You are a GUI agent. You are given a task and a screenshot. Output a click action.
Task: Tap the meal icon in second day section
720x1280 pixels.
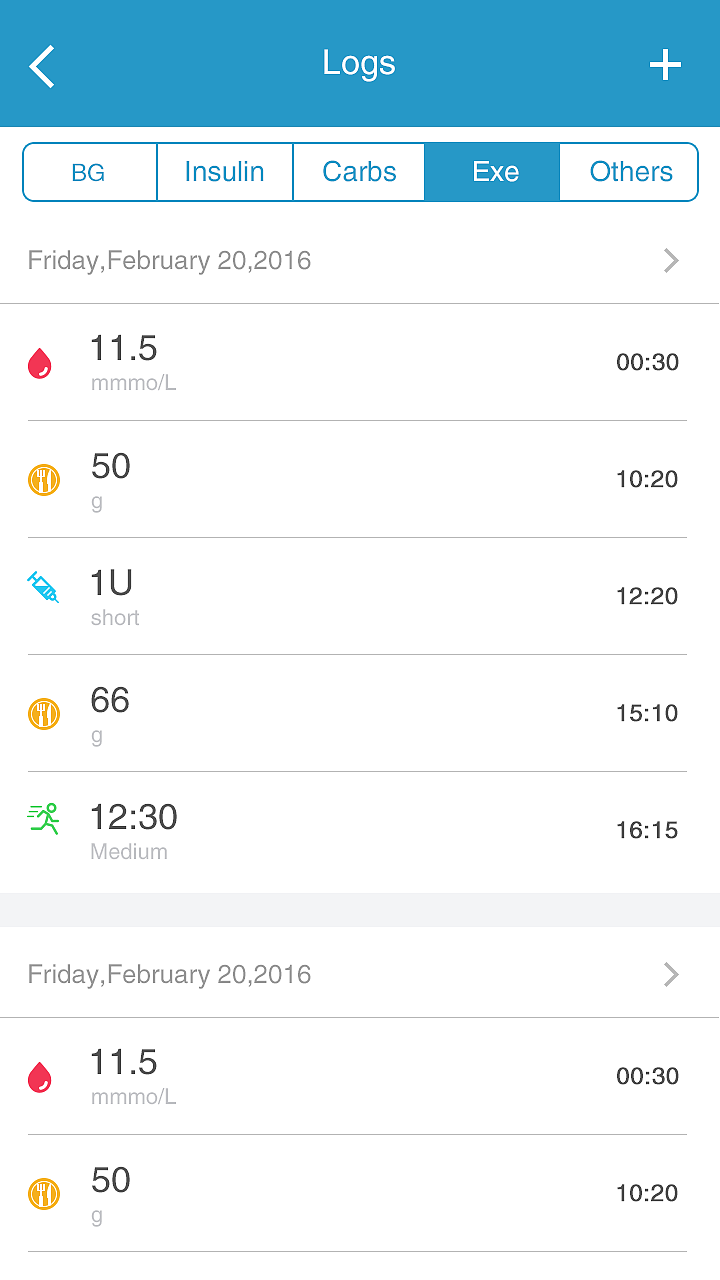pyautogui.click(x=44, y=1194)
